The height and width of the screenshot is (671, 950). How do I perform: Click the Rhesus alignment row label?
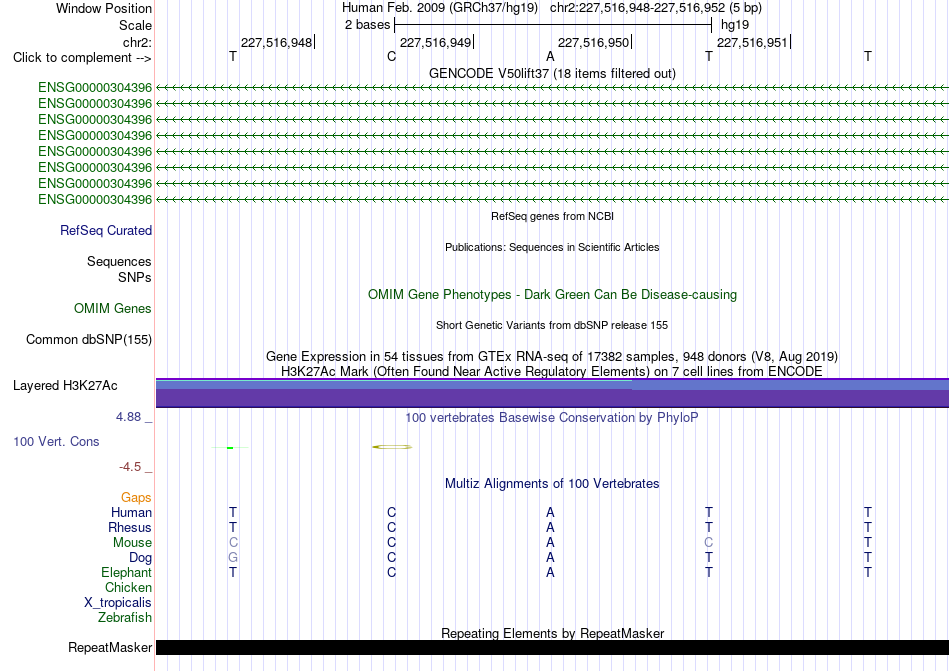point(130,527)
